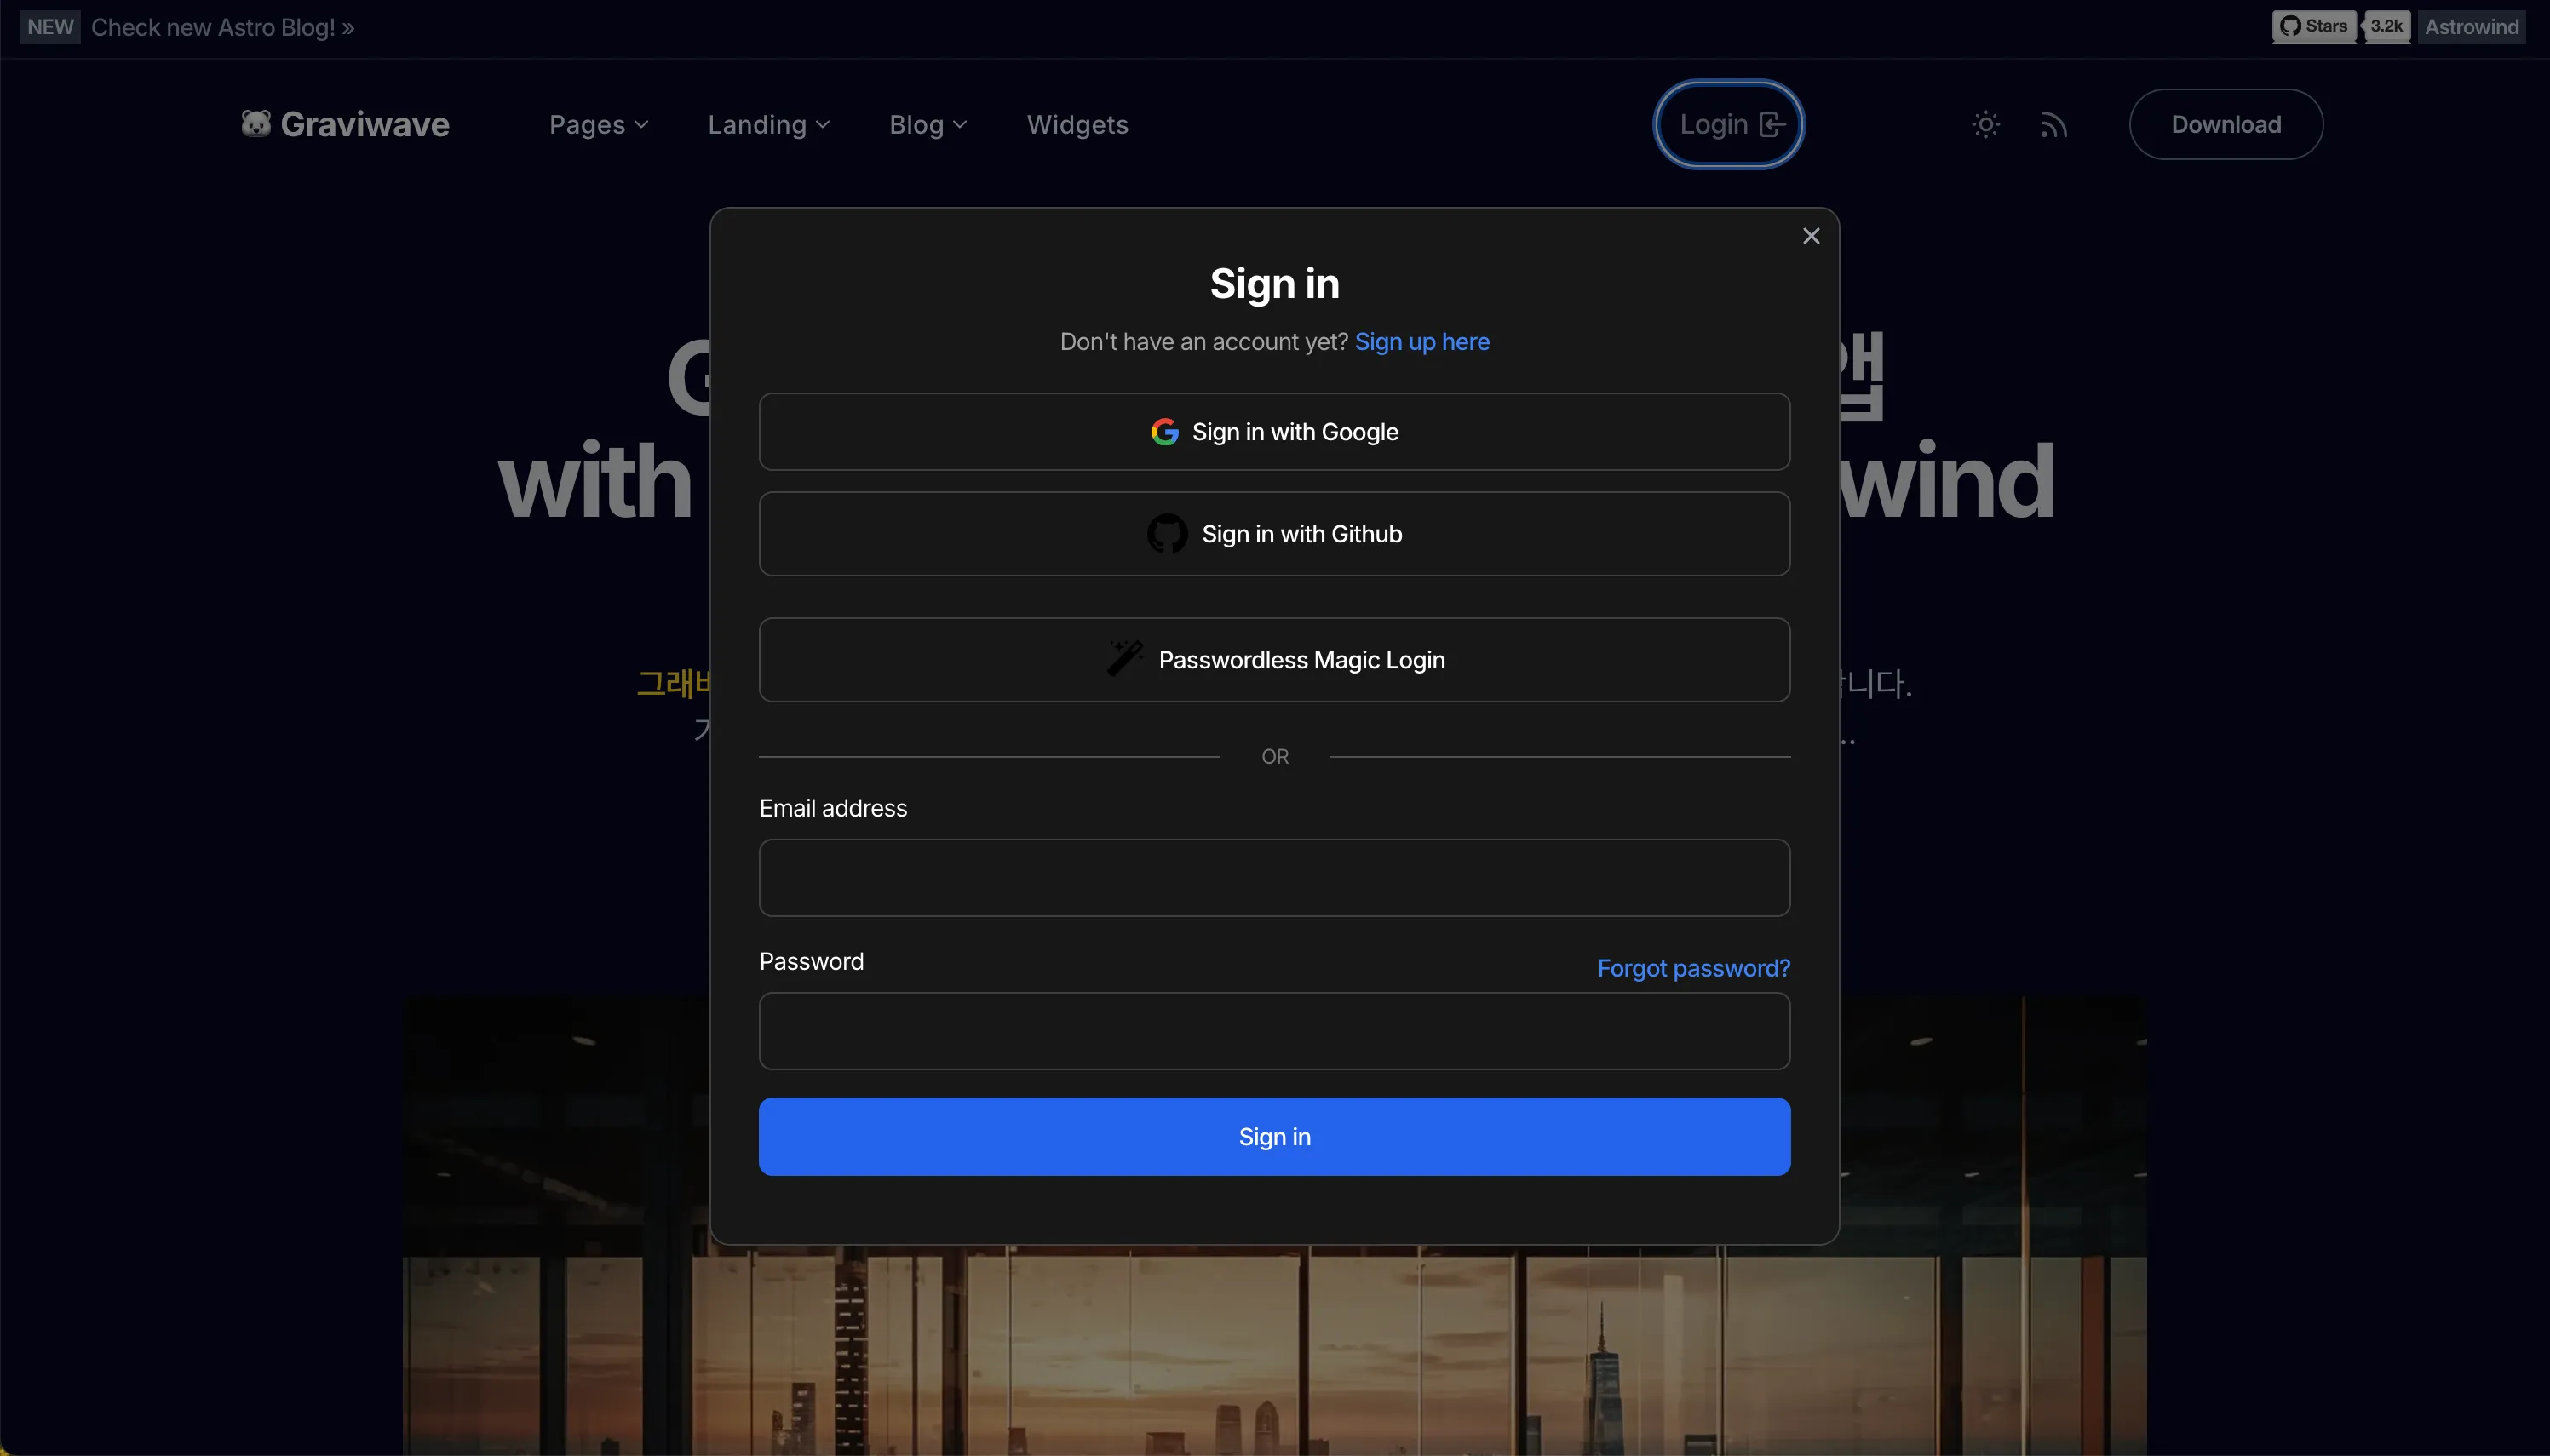Click the blue Sign in button
This screenshot has height=1456, width=2550.
tap(1275, 1136)
